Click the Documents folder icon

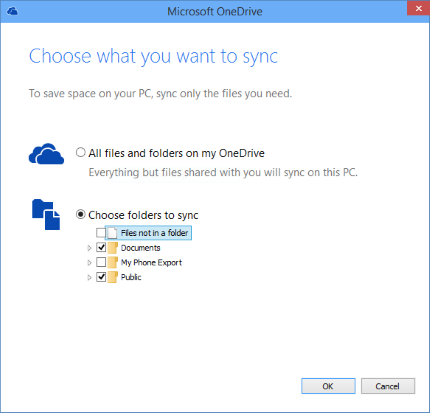(x=113, y=248)
